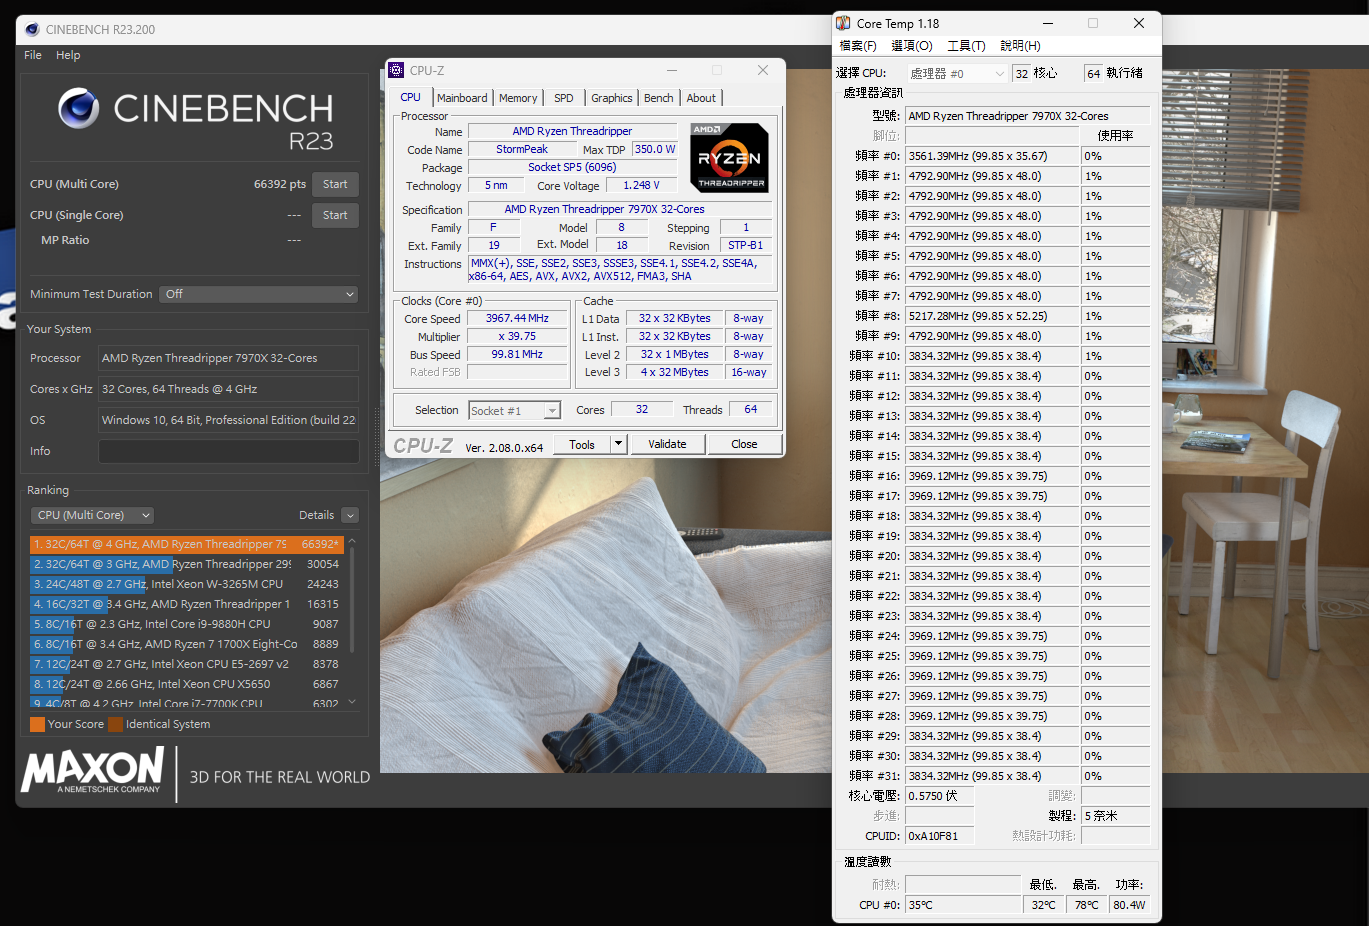Select ranking row 2 Threadripper 30054
Screen dimensions: 1369x926
click(187, 564)
